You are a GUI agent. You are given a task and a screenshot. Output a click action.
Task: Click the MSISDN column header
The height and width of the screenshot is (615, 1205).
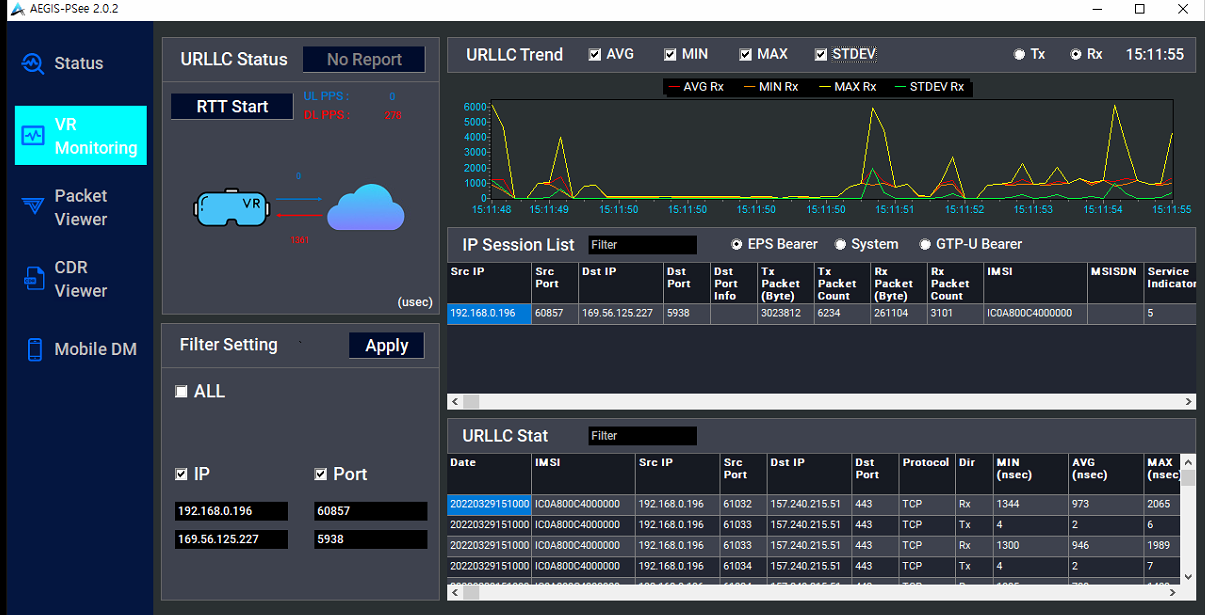(1115, 283)
